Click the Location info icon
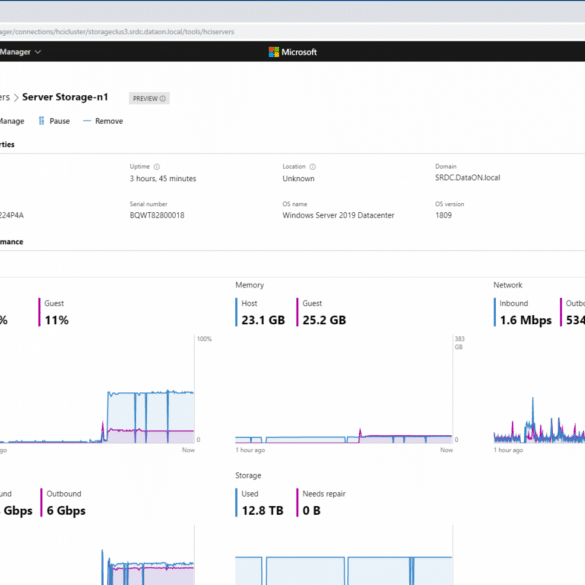 pyautogui.click(x=313, y=167)
